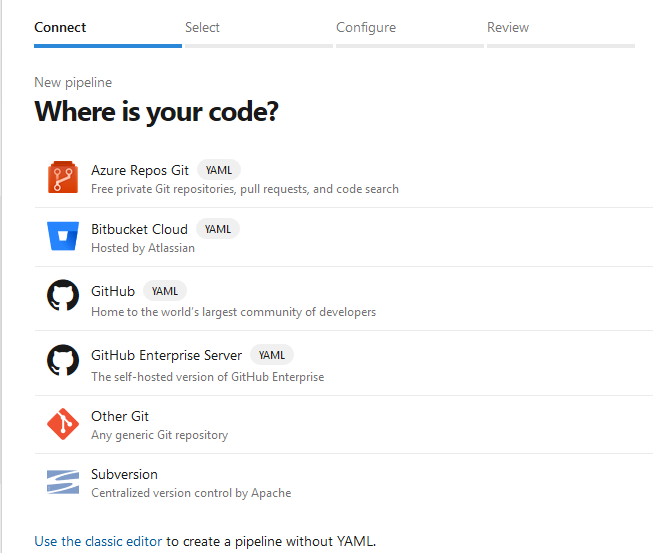The image size is (653, 553).
Task: Click the Subversion logo icon
Action: point(62,482)
